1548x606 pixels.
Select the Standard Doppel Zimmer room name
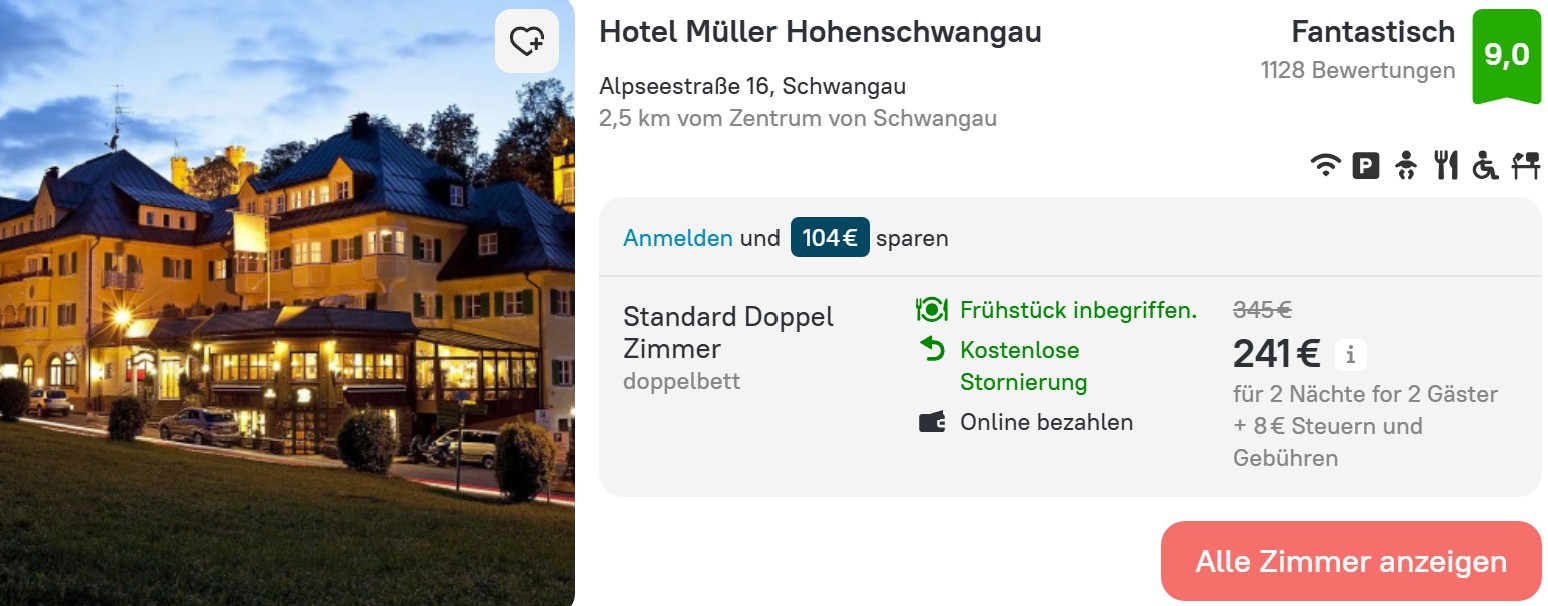[728, 333]
